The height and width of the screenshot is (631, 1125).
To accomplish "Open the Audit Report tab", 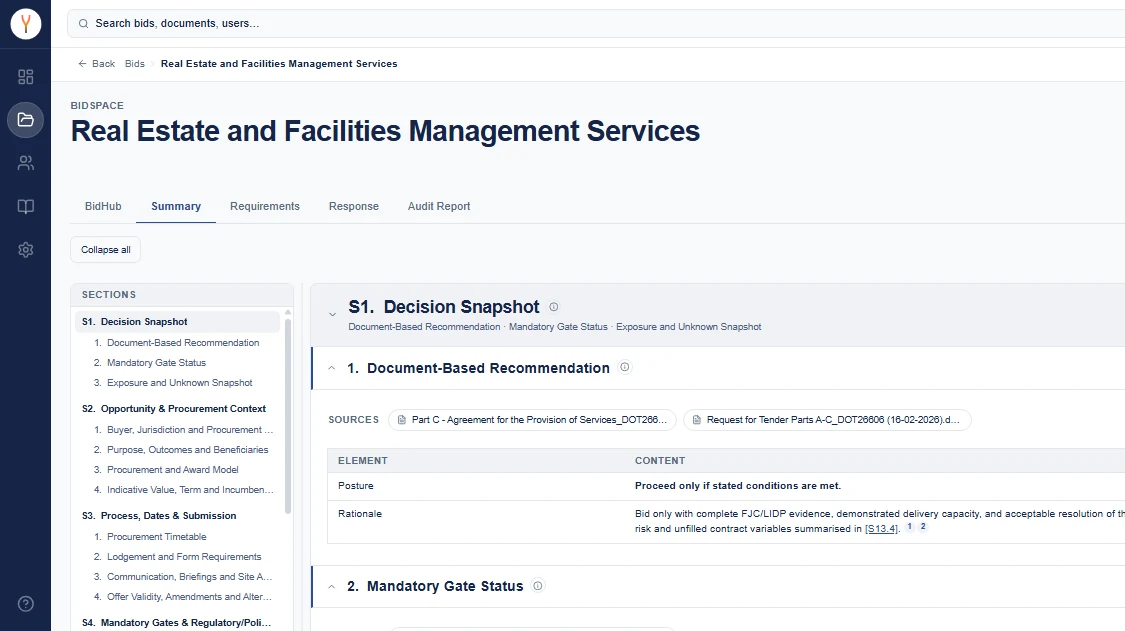I will [x=439, y=206].
